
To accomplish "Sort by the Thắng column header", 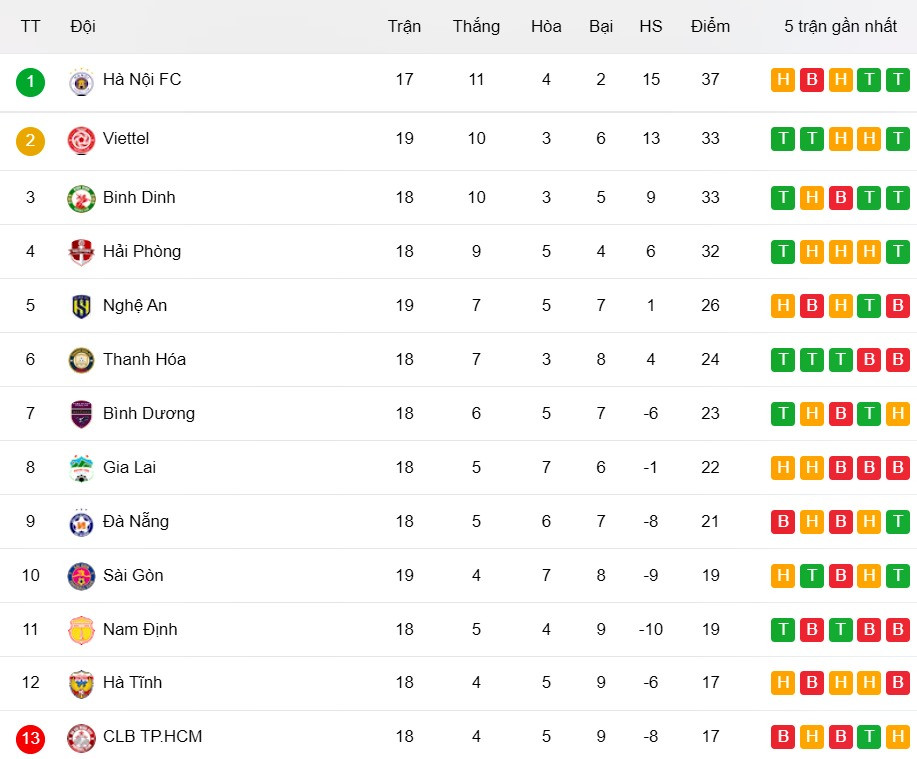I will [476, 26].
